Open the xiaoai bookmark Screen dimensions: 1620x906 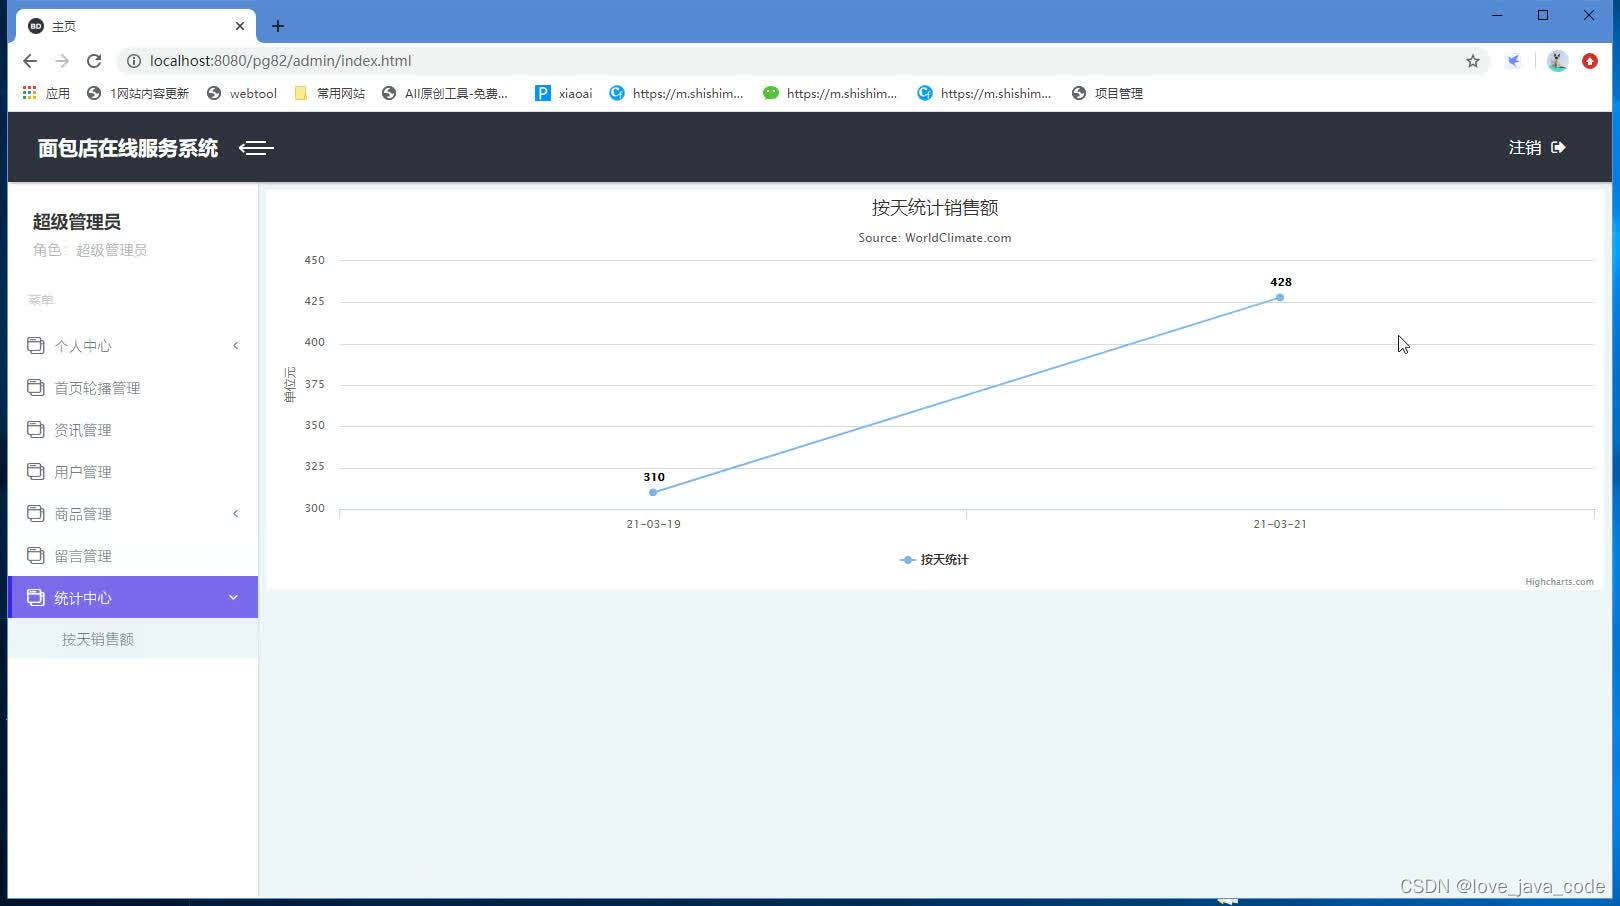(564, 93)
